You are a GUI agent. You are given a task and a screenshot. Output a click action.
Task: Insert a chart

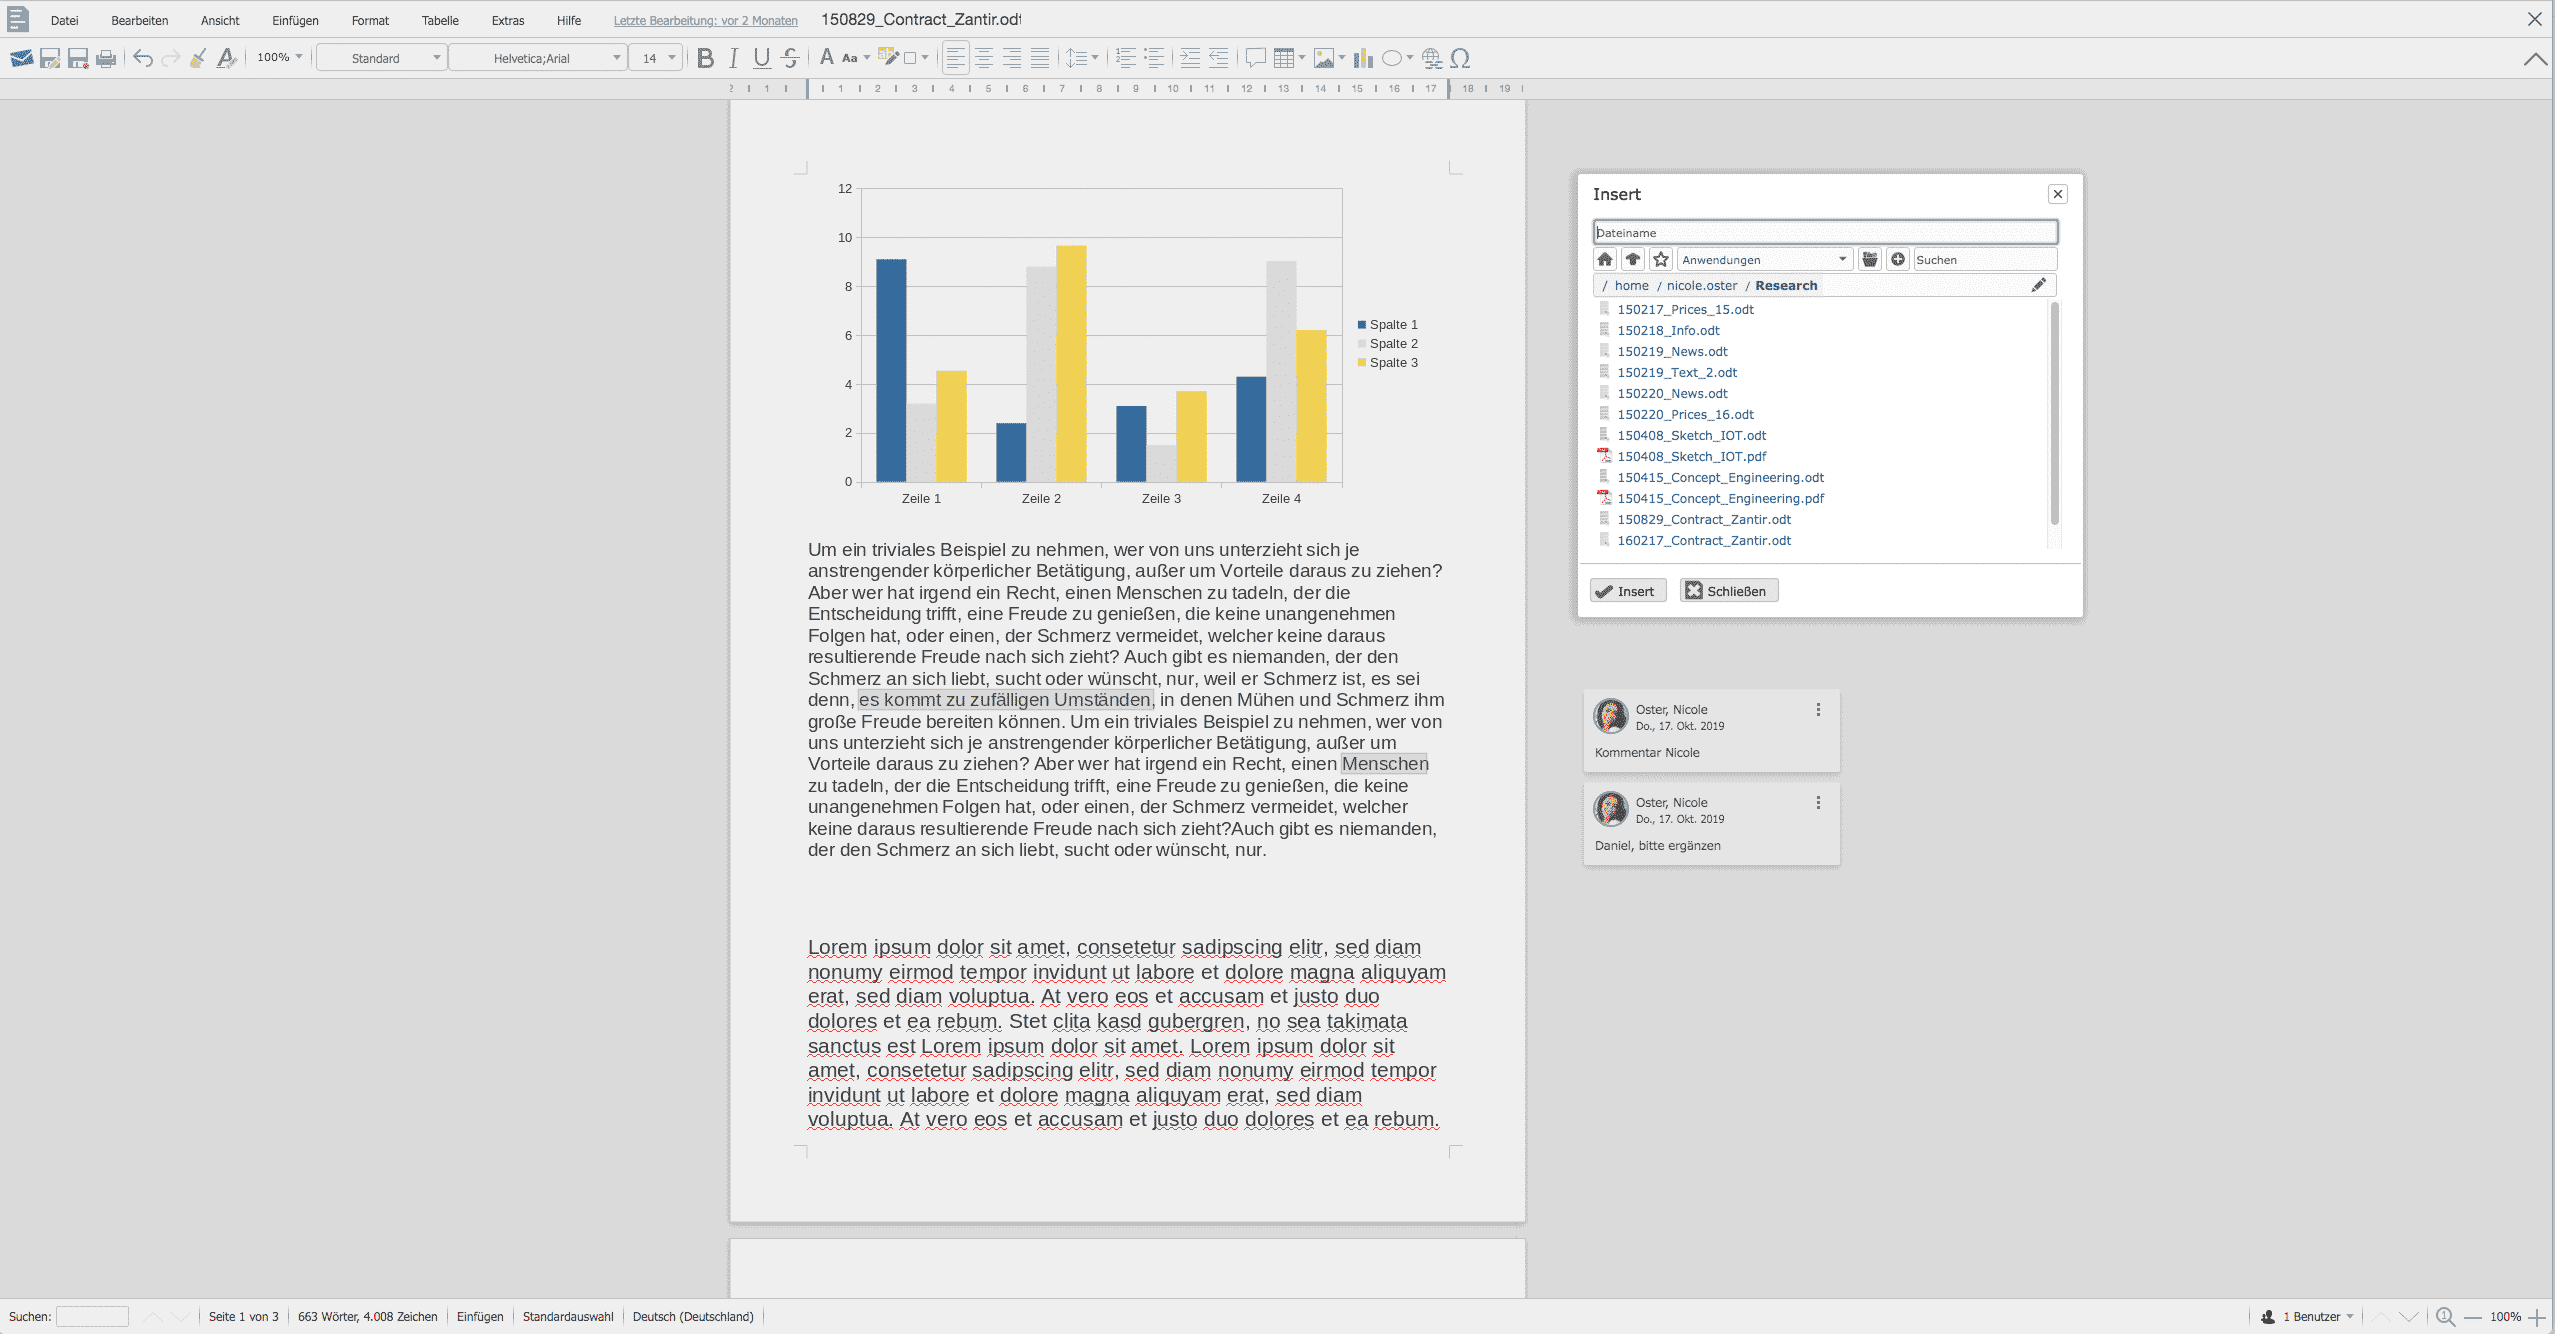pos(1362,57)
